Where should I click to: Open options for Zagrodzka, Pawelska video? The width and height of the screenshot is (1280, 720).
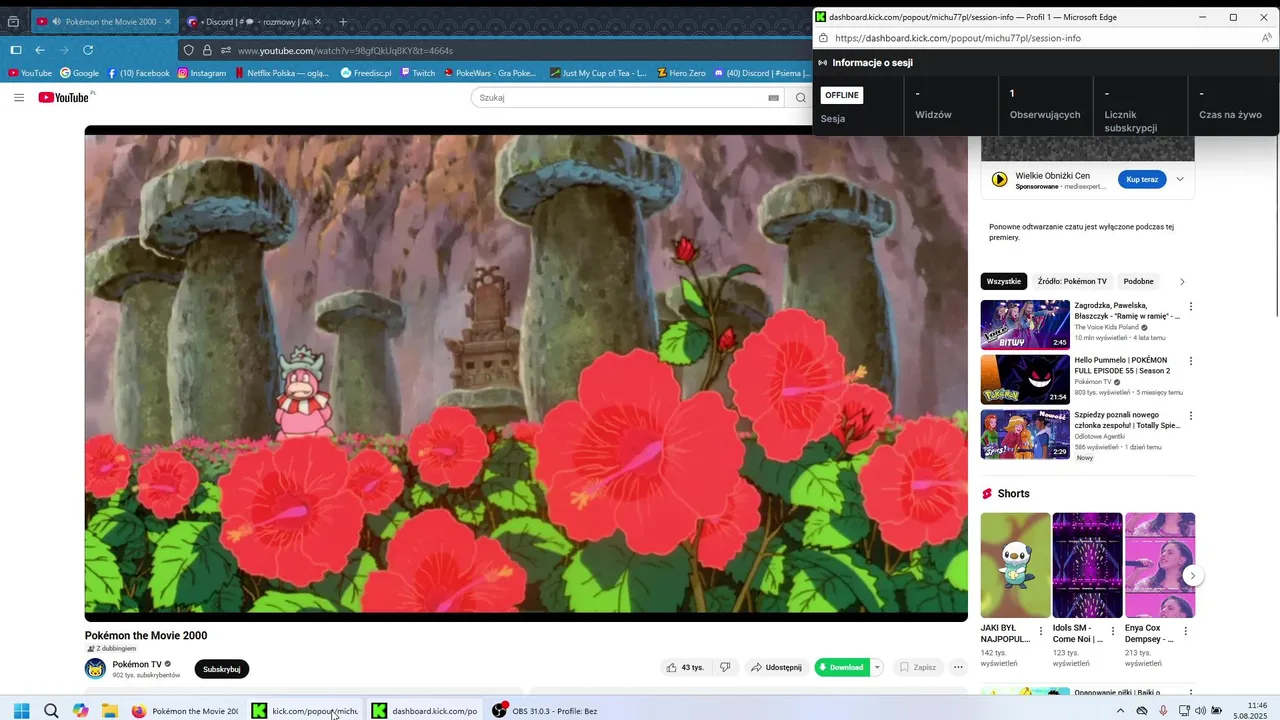coord(1190,307)
